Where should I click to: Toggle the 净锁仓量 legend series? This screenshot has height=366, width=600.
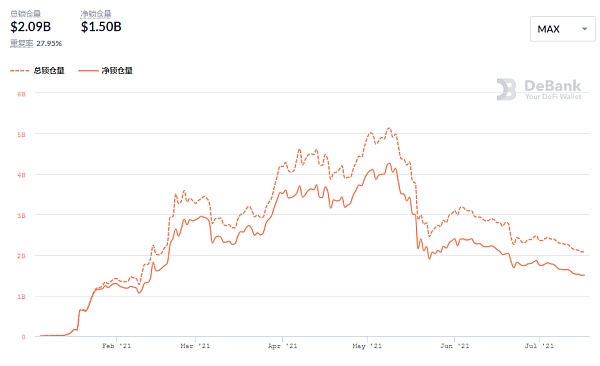pyautogui.click(x=117, y=71)
